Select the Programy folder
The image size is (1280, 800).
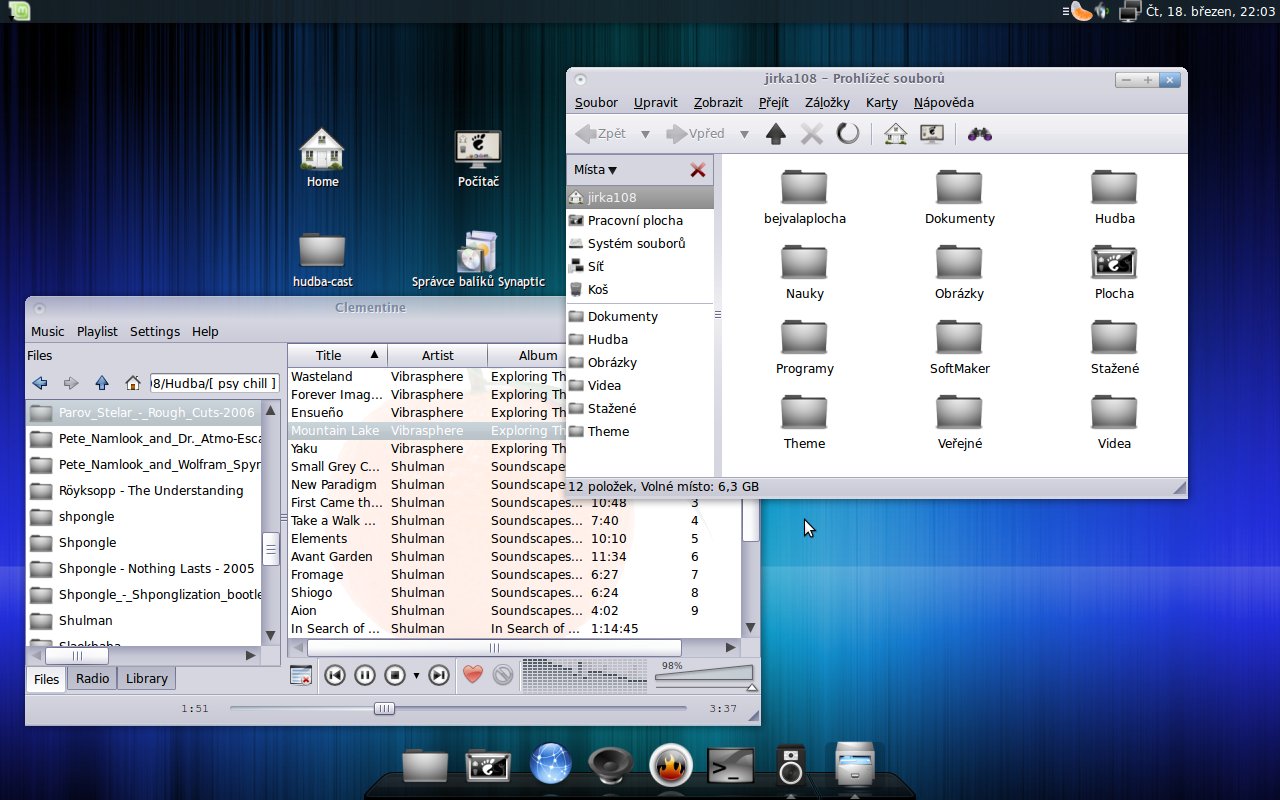pyautogui.click(x=804, y=347)
